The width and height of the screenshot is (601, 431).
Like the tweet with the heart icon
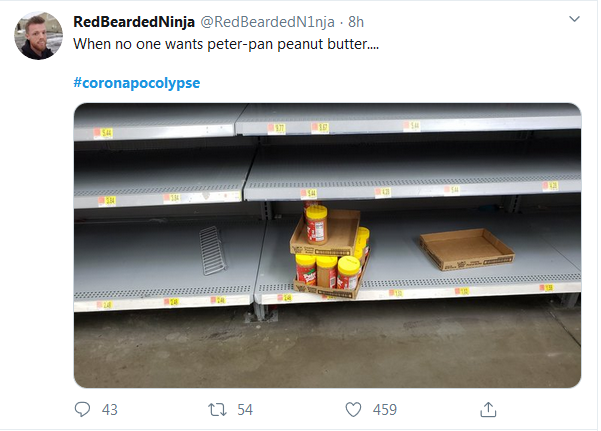[x=353, y=410]
